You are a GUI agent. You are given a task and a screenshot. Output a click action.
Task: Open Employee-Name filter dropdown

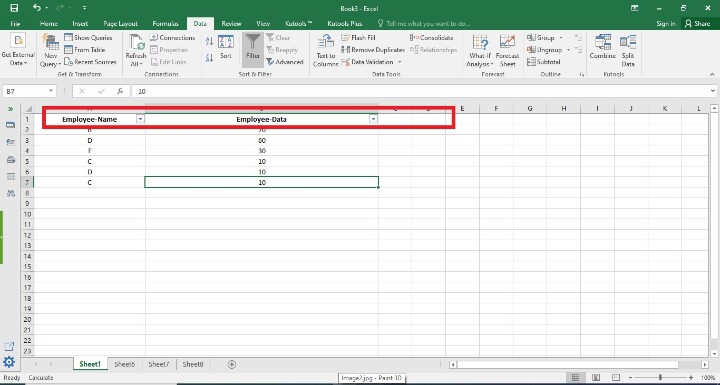coord(141,119)
